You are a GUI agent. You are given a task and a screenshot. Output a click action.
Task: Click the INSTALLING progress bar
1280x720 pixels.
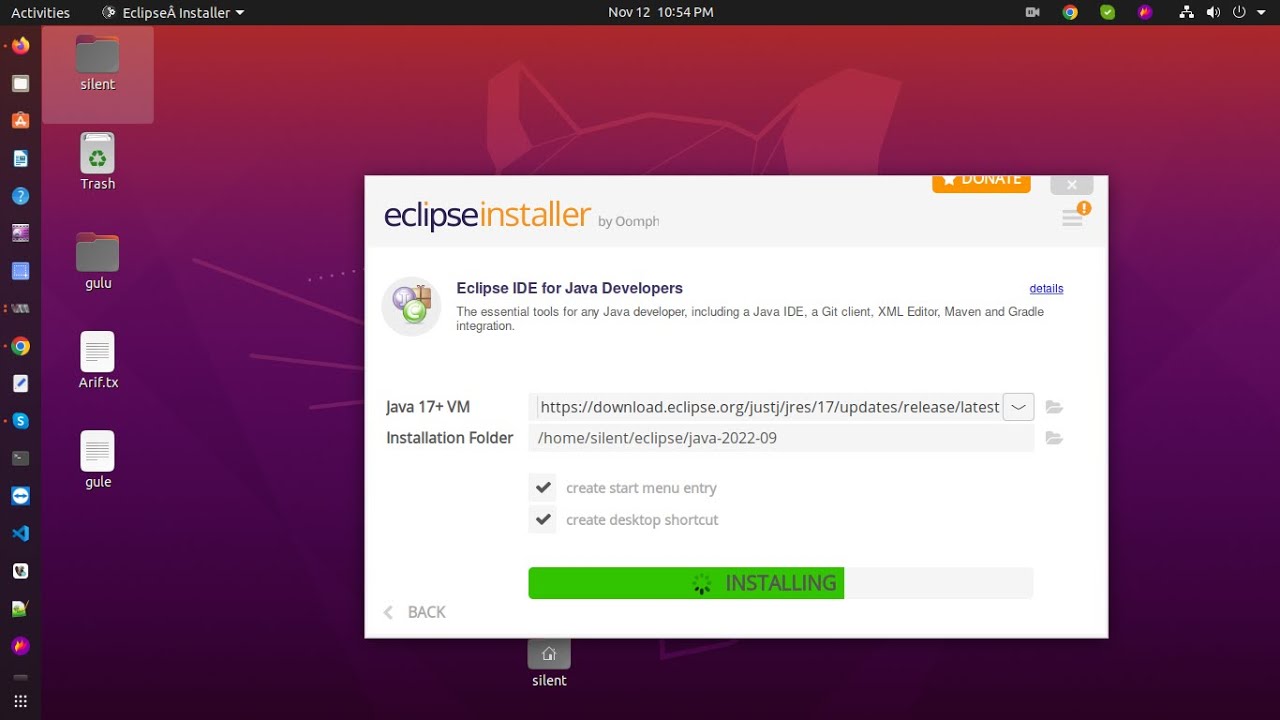780,583
